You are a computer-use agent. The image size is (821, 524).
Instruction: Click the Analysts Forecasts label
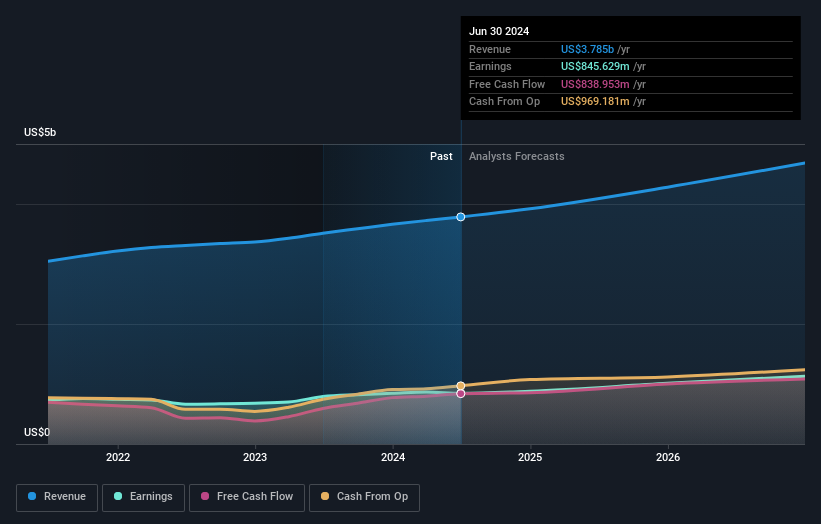(x=517, y=156)
